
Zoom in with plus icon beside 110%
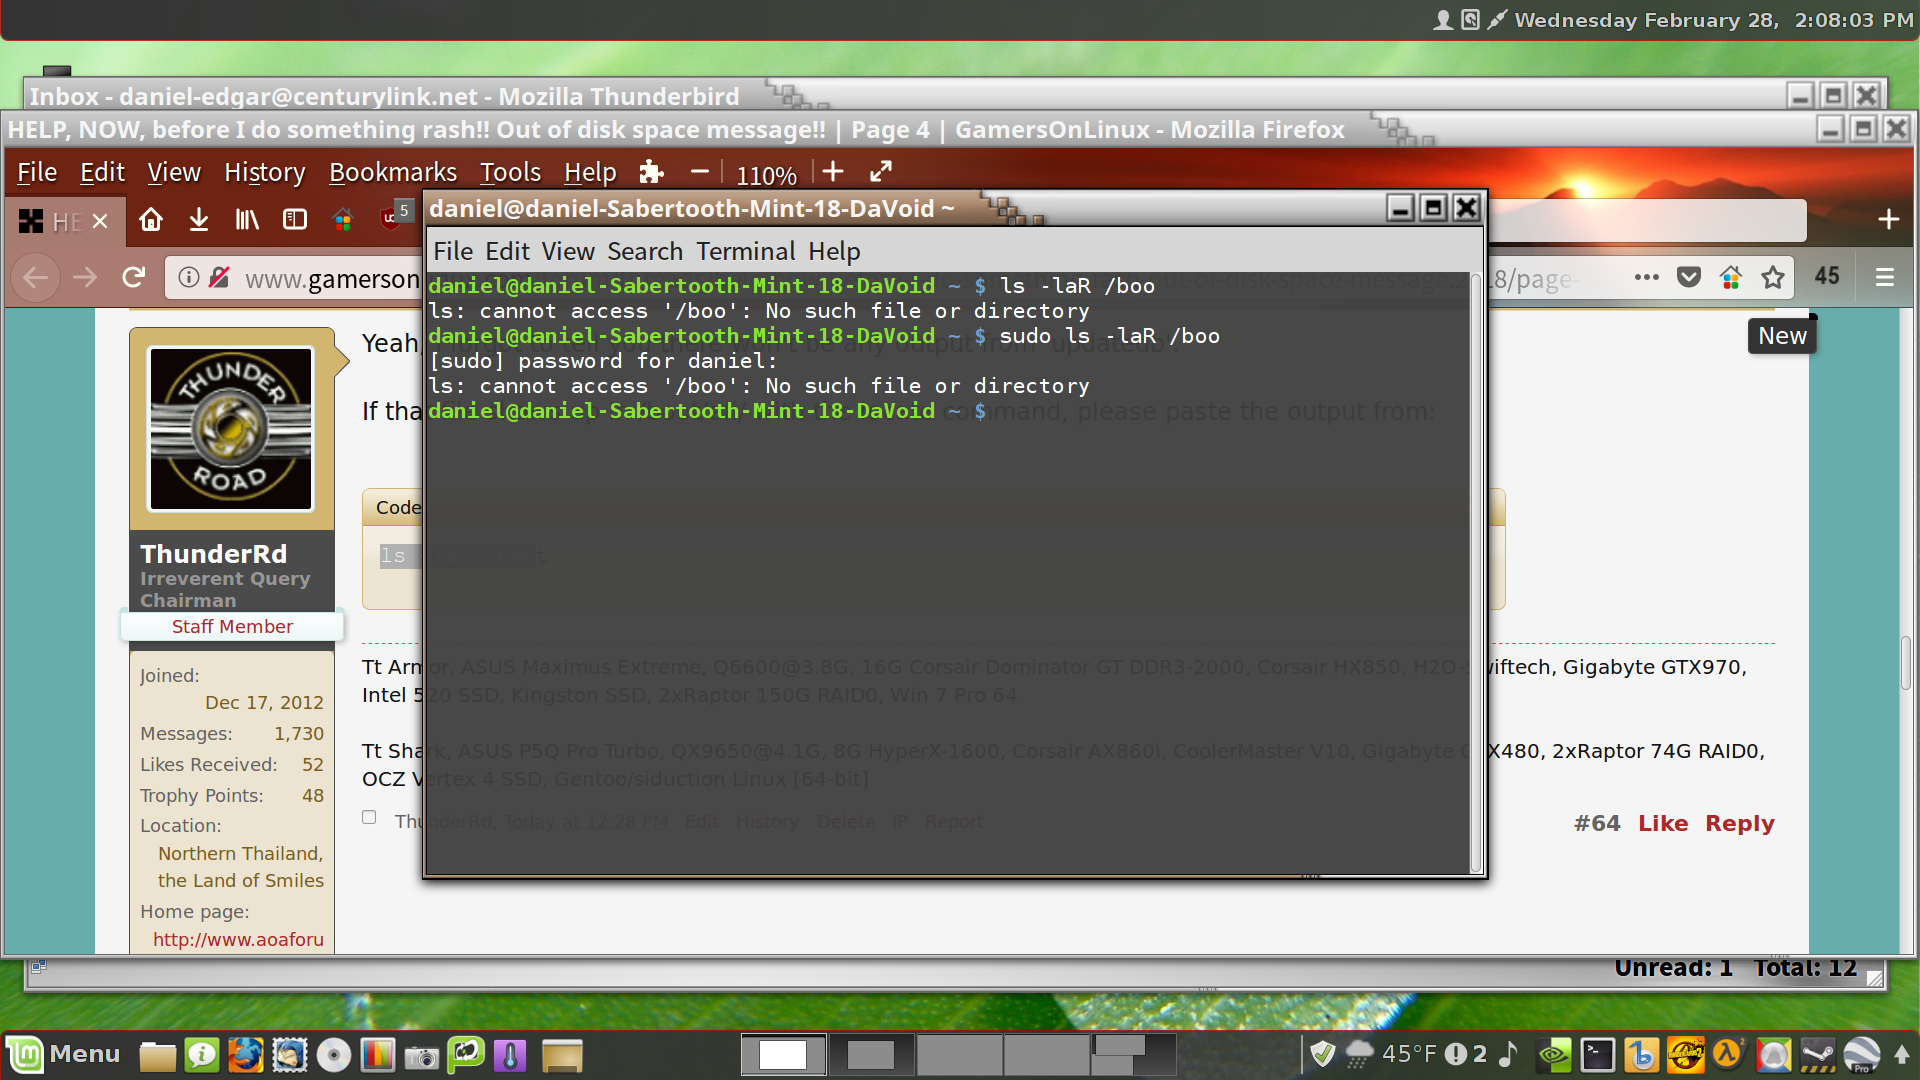tap(833, 172)
